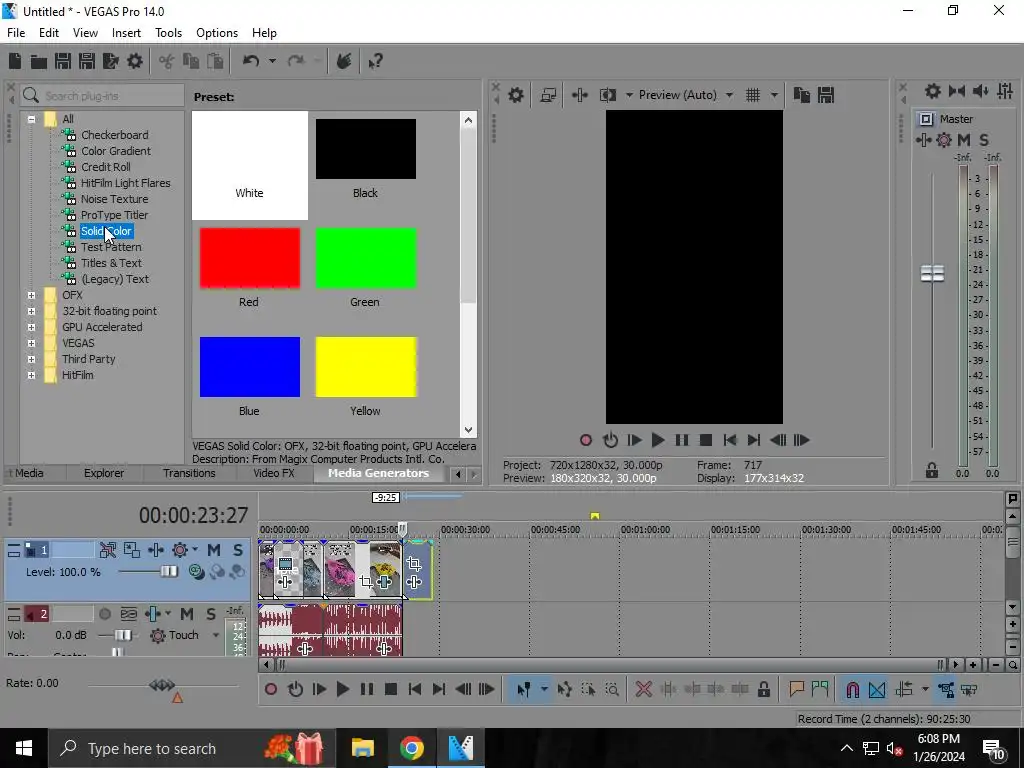
Task: Open the Preview (Auto) quality dropdown
Action: tap(729, 95)
